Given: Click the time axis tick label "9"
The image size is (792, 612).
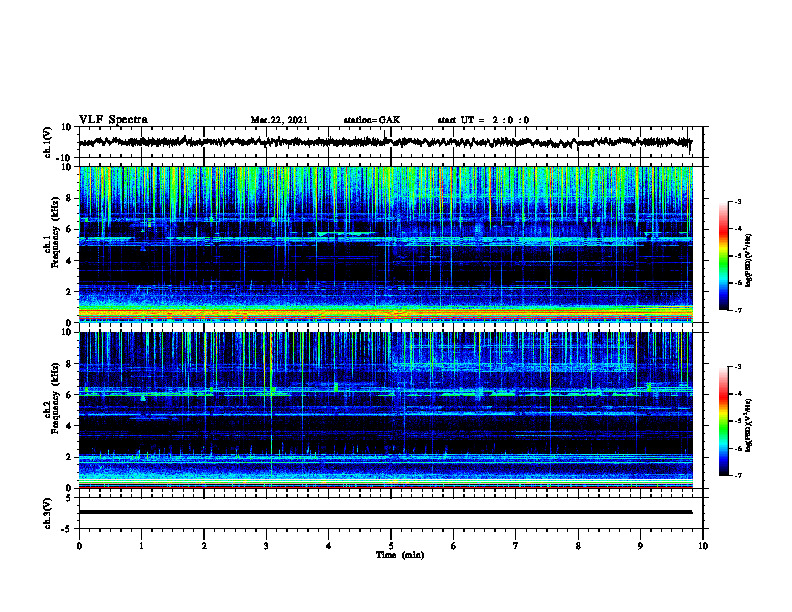Looking at the screenshot, I should click(640, 546).
